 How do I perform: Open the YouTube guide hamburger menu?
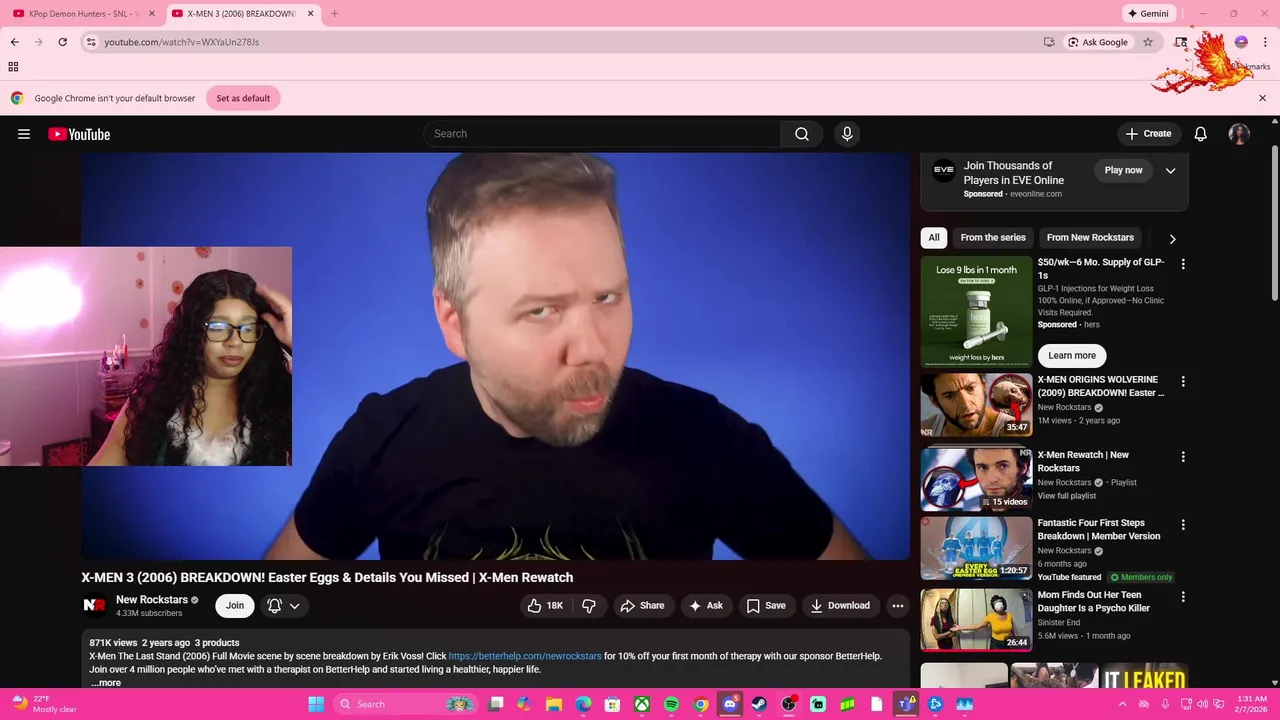(x=24, y=134)
